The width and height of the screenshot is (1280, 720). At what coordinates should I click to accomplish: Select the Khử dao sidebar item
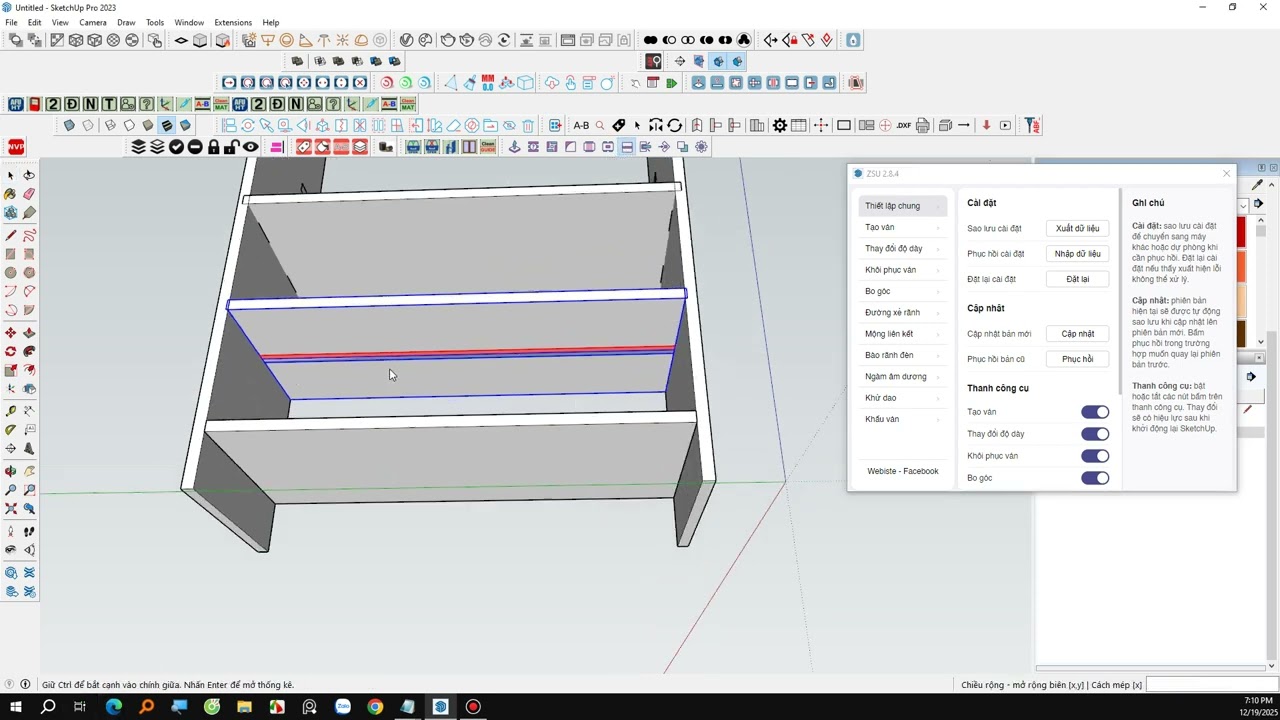903,398
